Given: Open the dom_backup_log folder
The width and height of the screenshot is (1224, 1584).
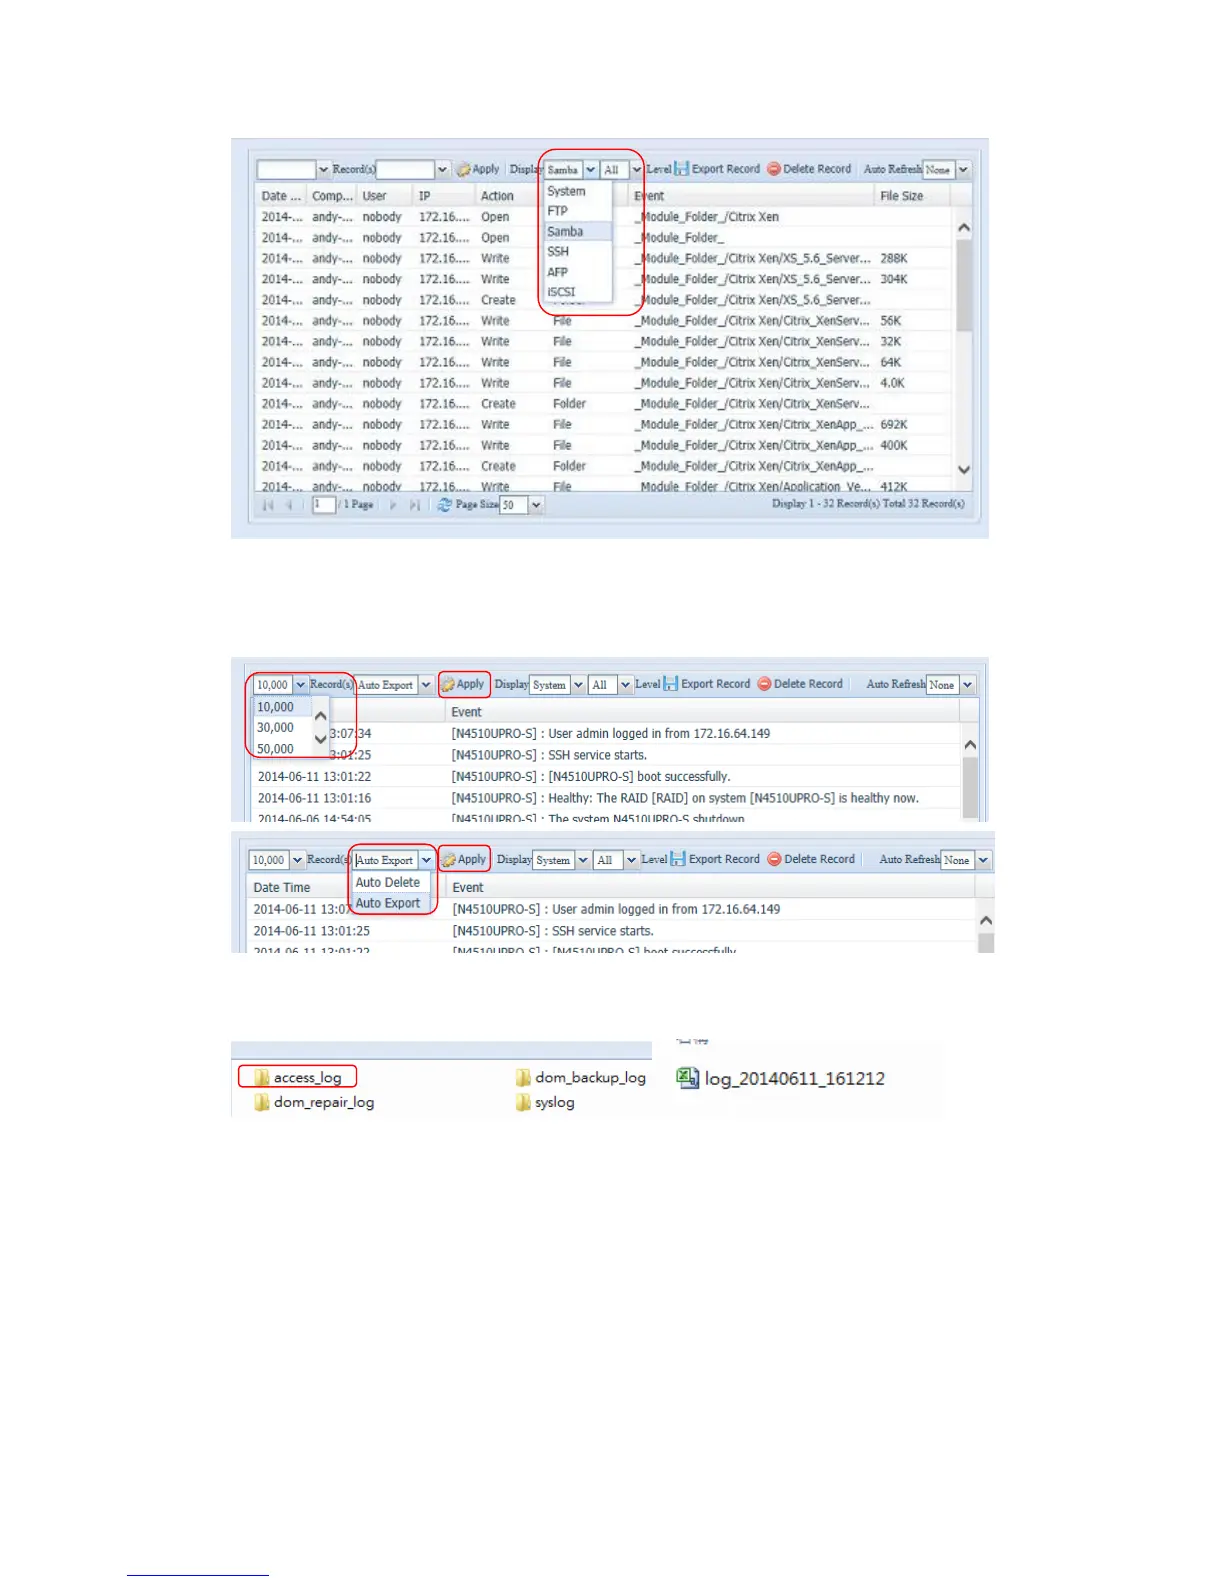Looking at the screenshot, I should [x=581, y=1077].
